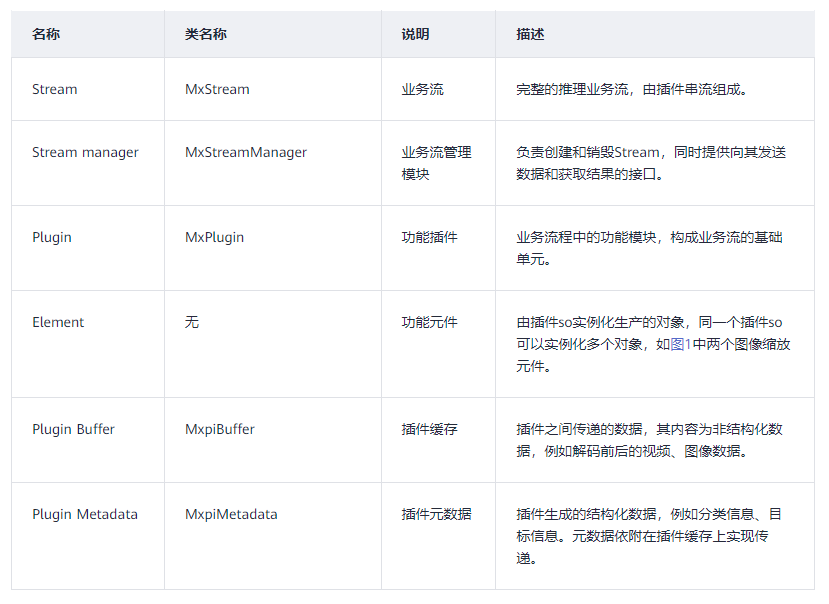The image size is (829, 604).
Task: Click the description starting 插件生成的结构化数据
Action: (x=649, y=536)
